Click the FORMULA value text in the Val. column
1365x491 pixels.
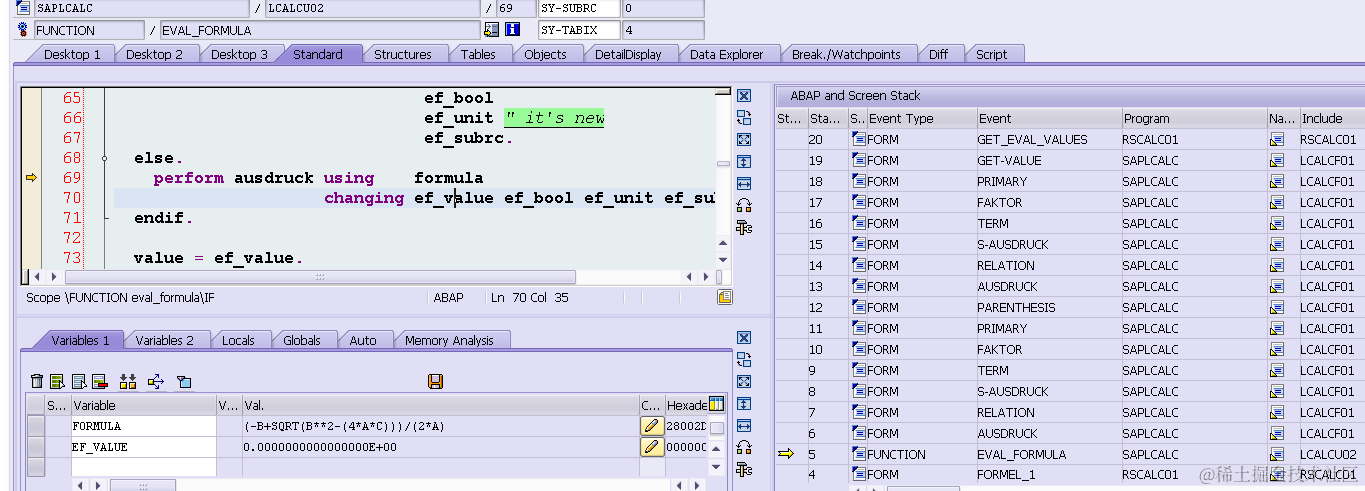pos(344,427)
